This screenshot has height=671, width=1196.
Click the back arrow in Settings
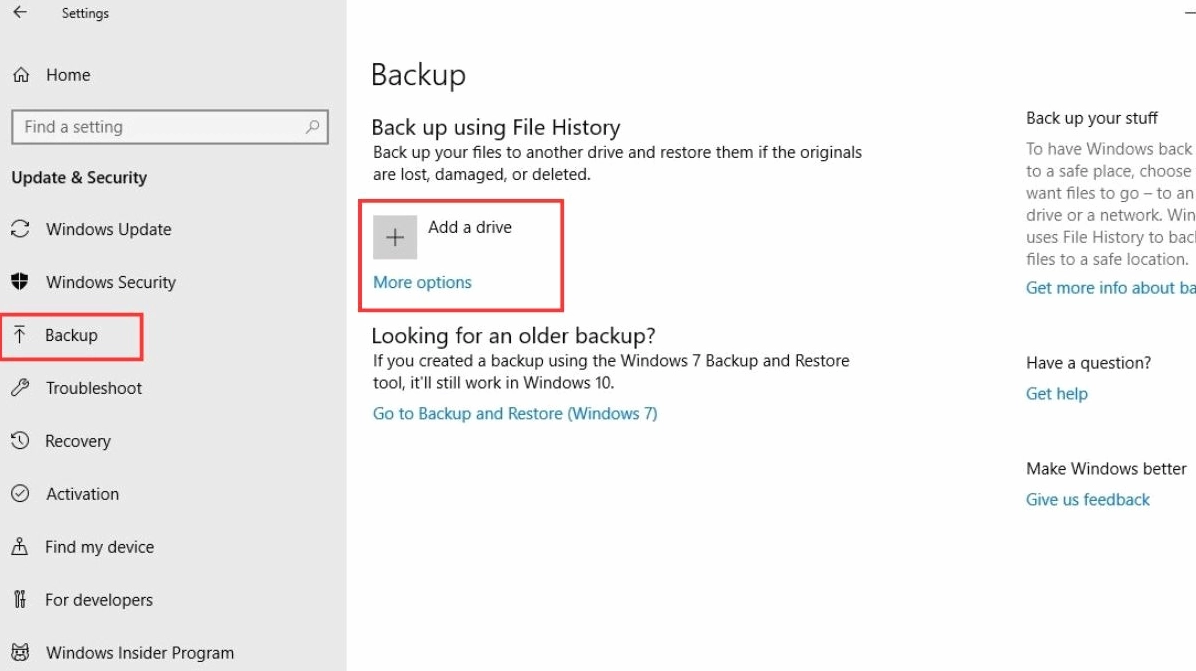(x=18, y=13)
